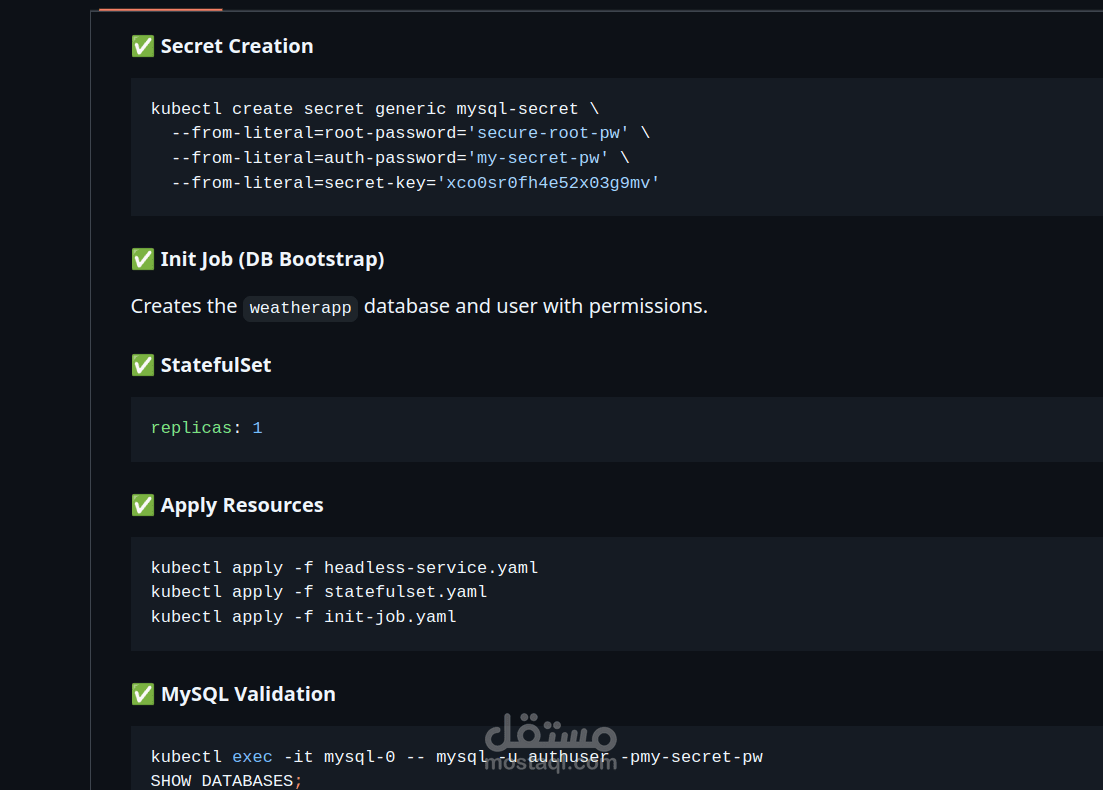
Task: Click the Mostaql watermark logo
Action: 551,743
